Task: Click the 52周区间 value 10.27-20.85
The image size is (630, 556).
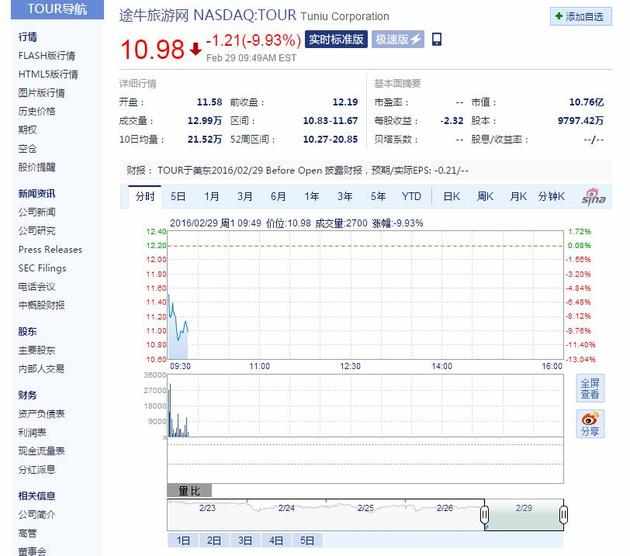Action: coord(330,139)
